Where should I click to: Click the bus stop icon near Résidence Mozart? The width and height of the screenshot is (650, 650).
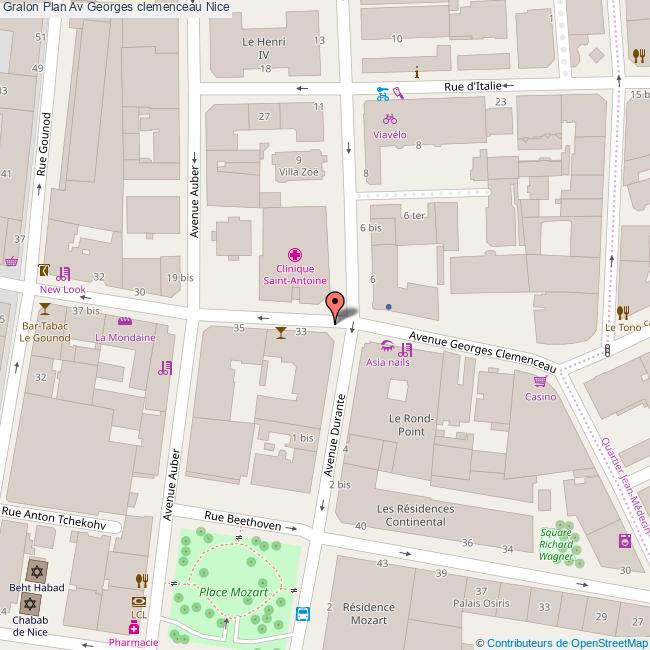click(303, 614)
